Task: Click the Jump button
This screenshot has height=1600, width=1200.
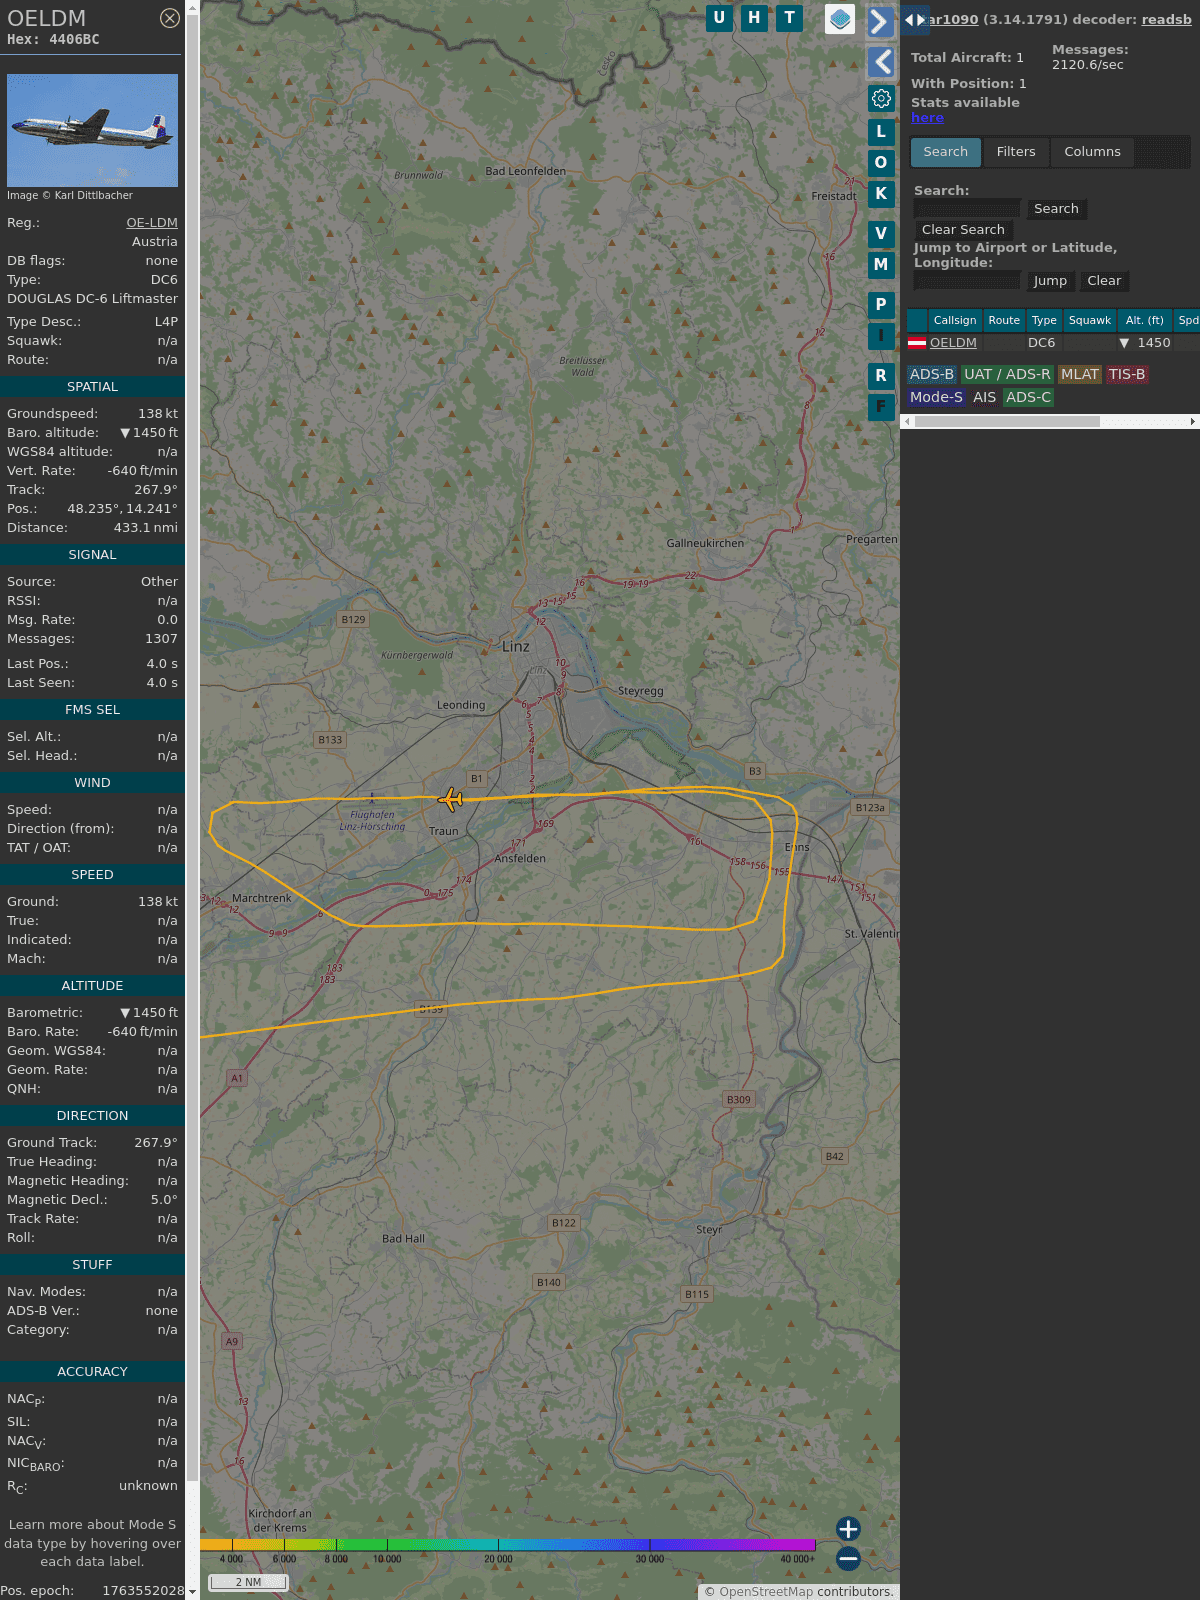Action: (1050, 281)
